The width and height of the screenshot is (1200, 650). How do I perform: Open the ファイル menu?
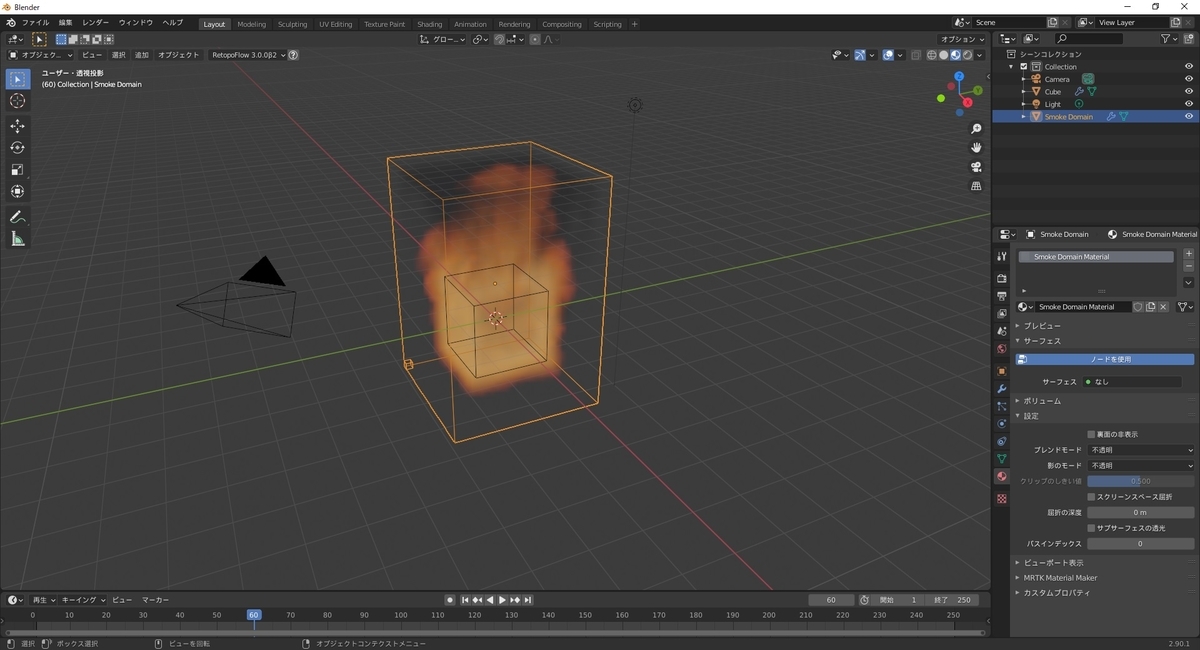[x=35, y=23]
